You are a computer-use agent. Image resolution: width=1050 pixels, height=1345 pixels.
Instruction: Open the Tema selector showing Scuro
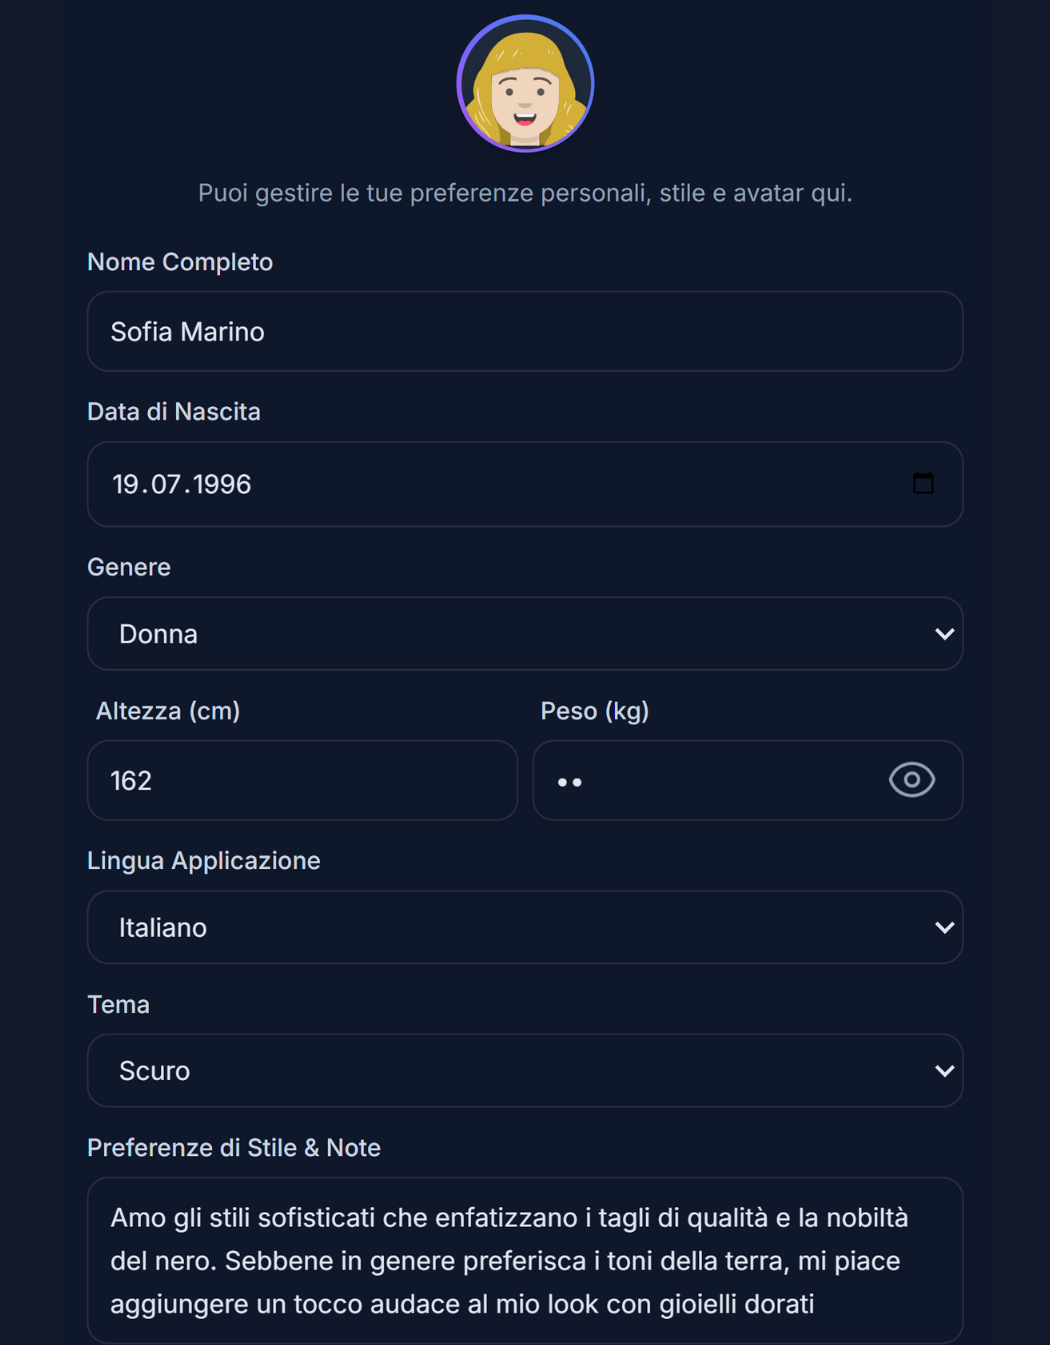click(525, 1070)
